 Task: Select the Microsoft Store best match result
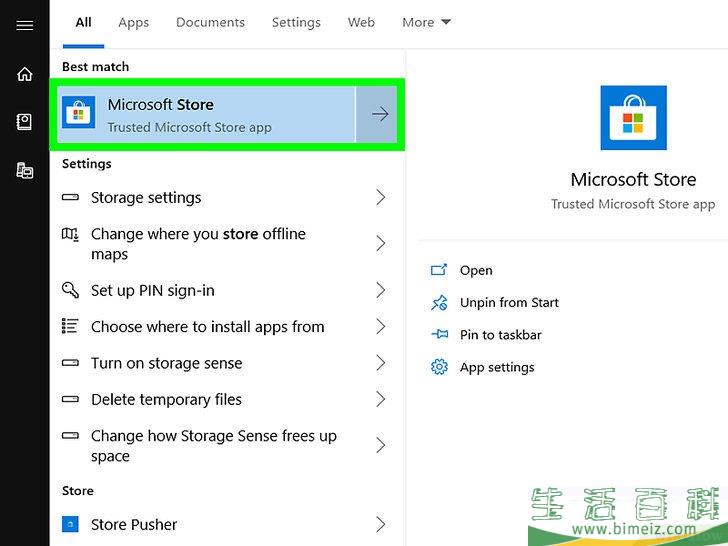point(206,114)
